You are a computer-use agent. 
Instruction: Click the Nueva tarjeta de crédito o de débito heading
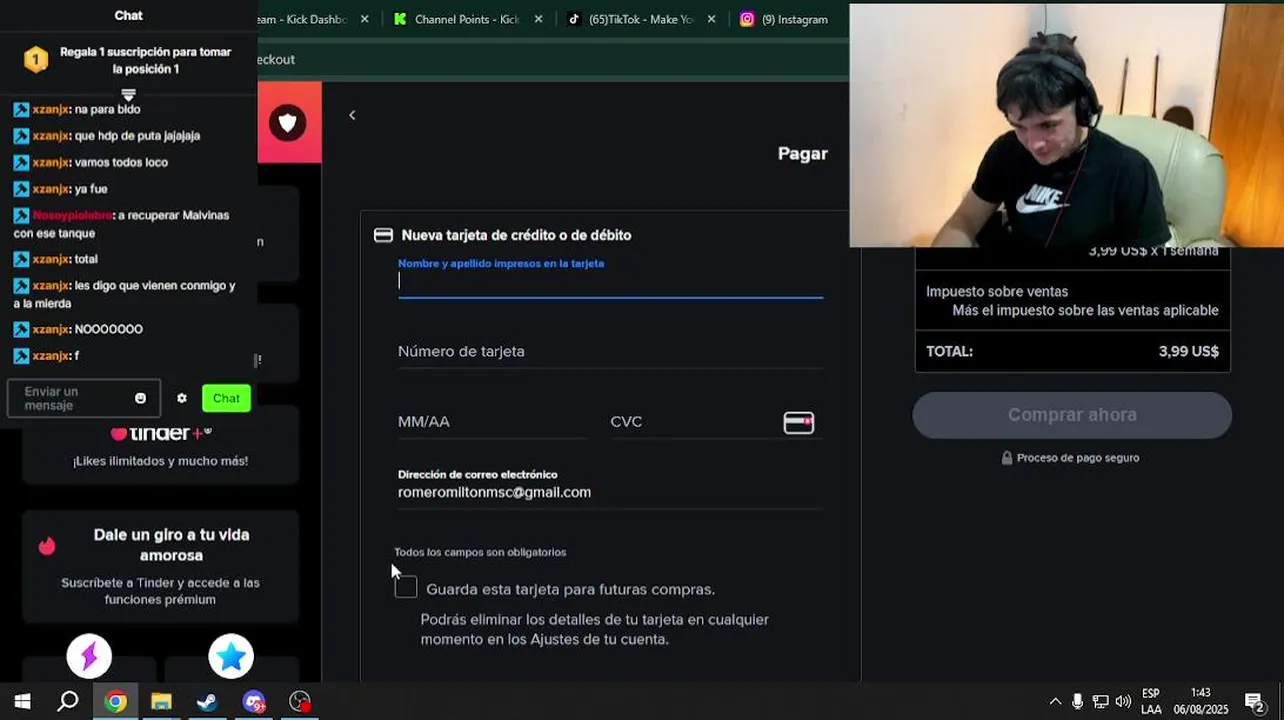point(516,235)
